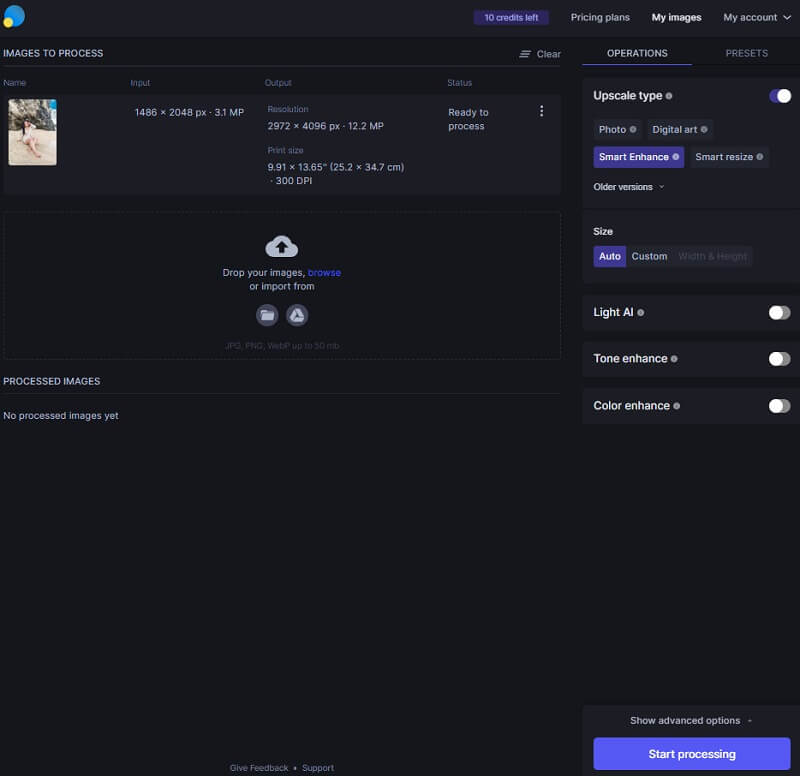
Task: Select the uploaded photo thumbnail
Action: 33,132
